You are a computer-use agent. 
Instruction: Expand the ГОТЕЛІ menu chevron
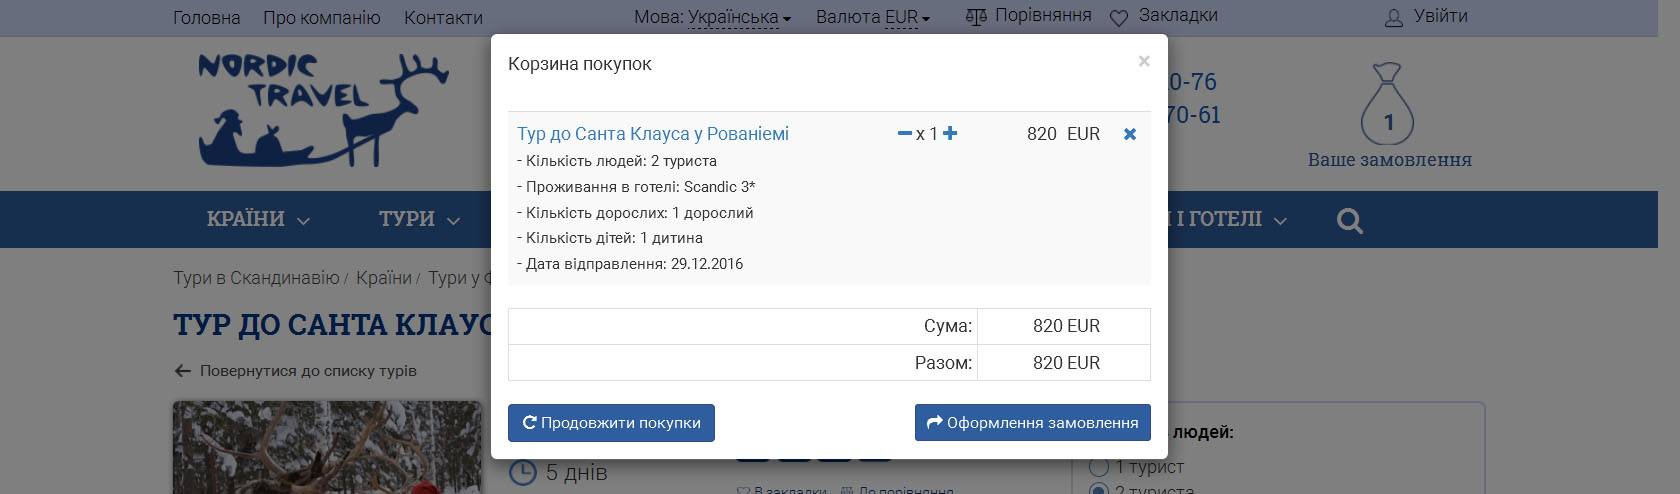click(x=1280, y=221)
